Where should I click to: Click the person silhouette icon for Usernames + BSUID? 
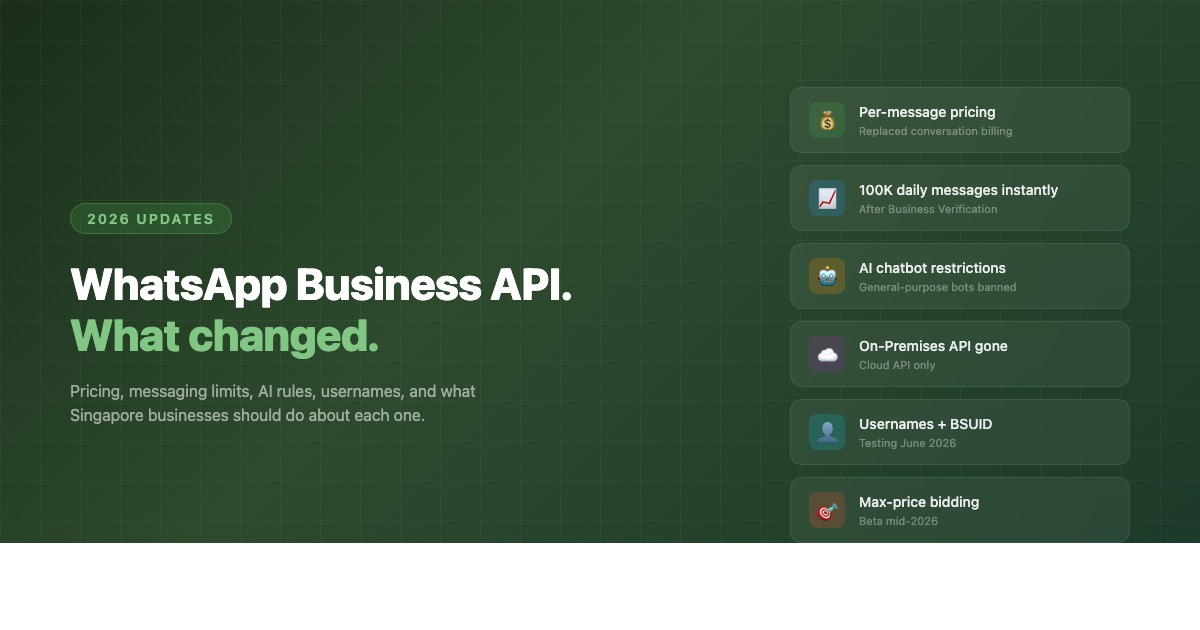coord(827,432)
